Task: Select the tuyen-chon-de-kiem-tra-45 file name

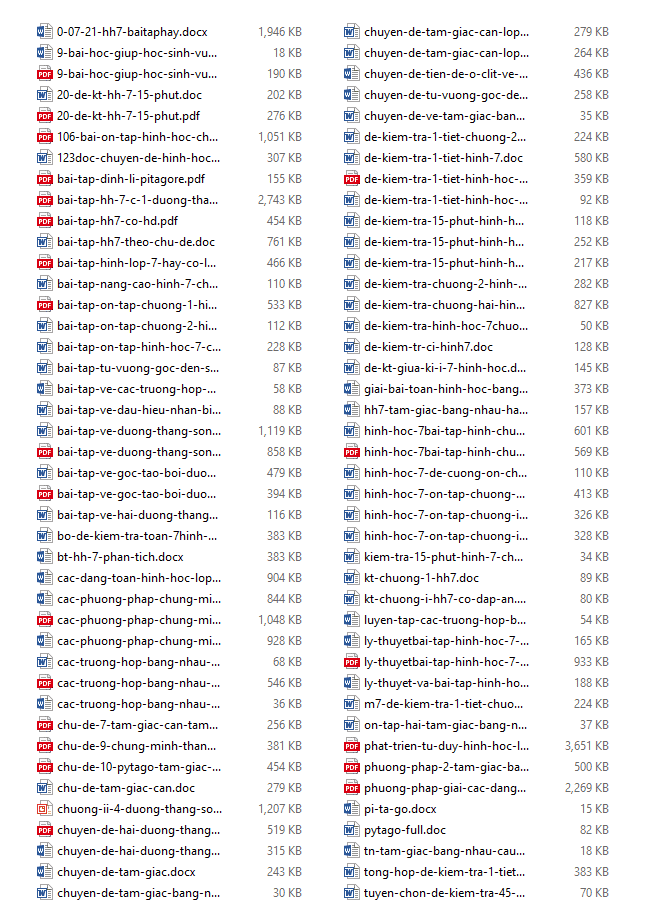Action: tap(444, 893)
